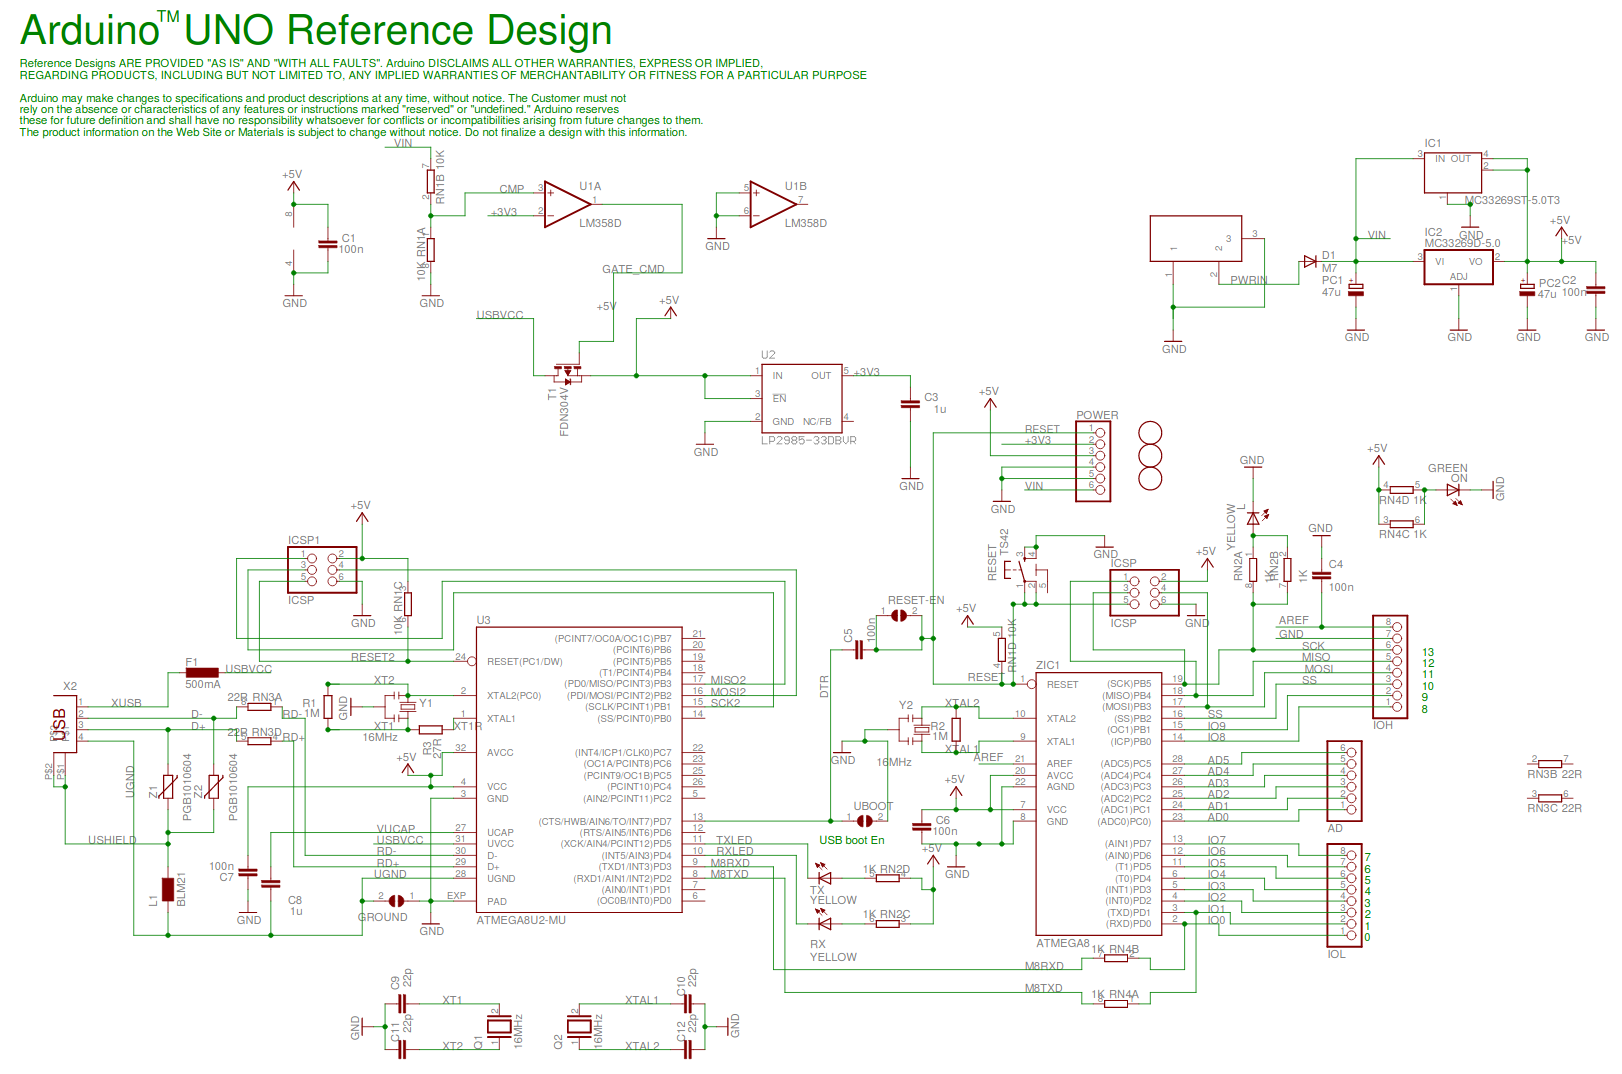Select the C1 100n capacitor symbol

(x=327, y=243)
